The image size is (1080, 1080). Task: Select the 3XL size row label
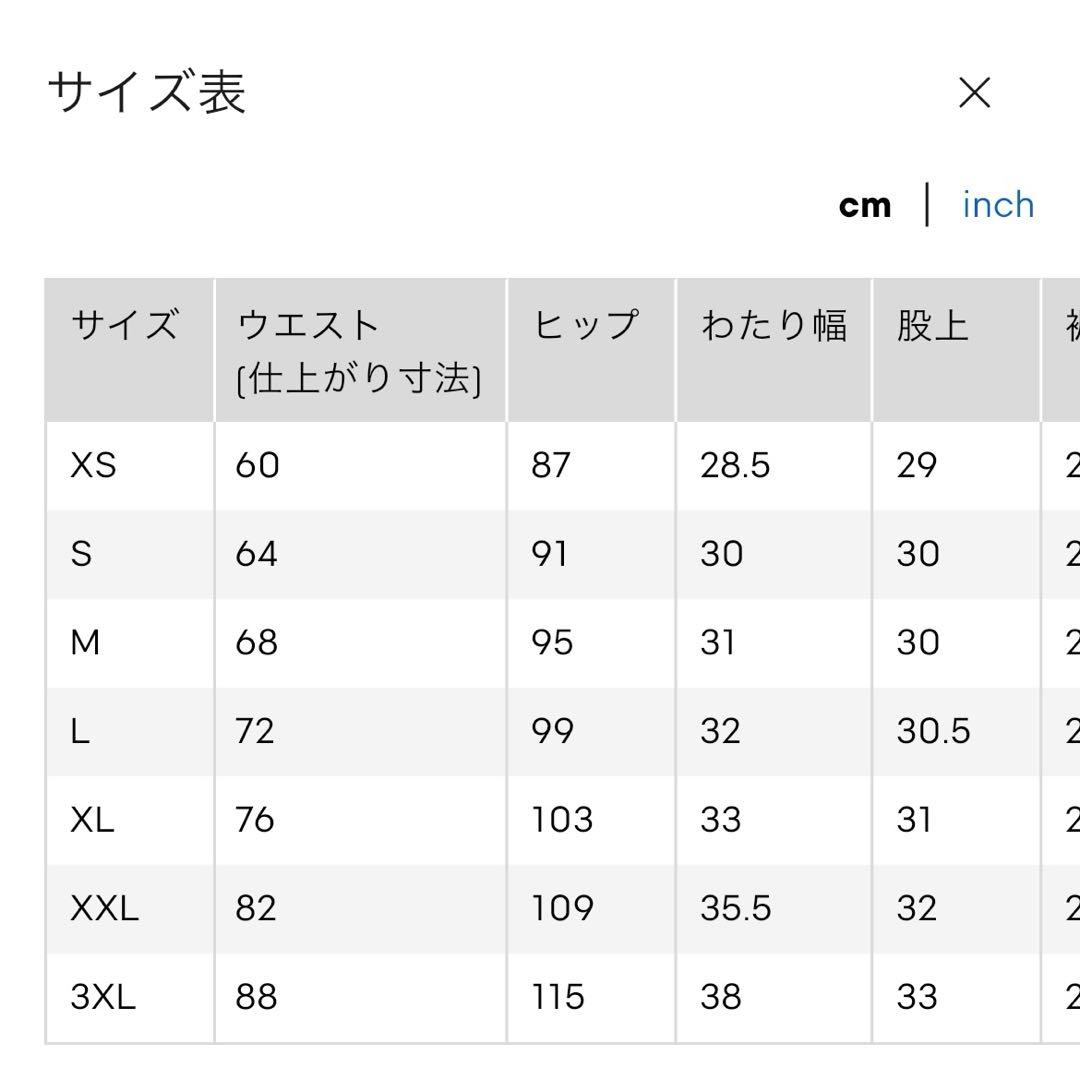(x=103, y=997)
